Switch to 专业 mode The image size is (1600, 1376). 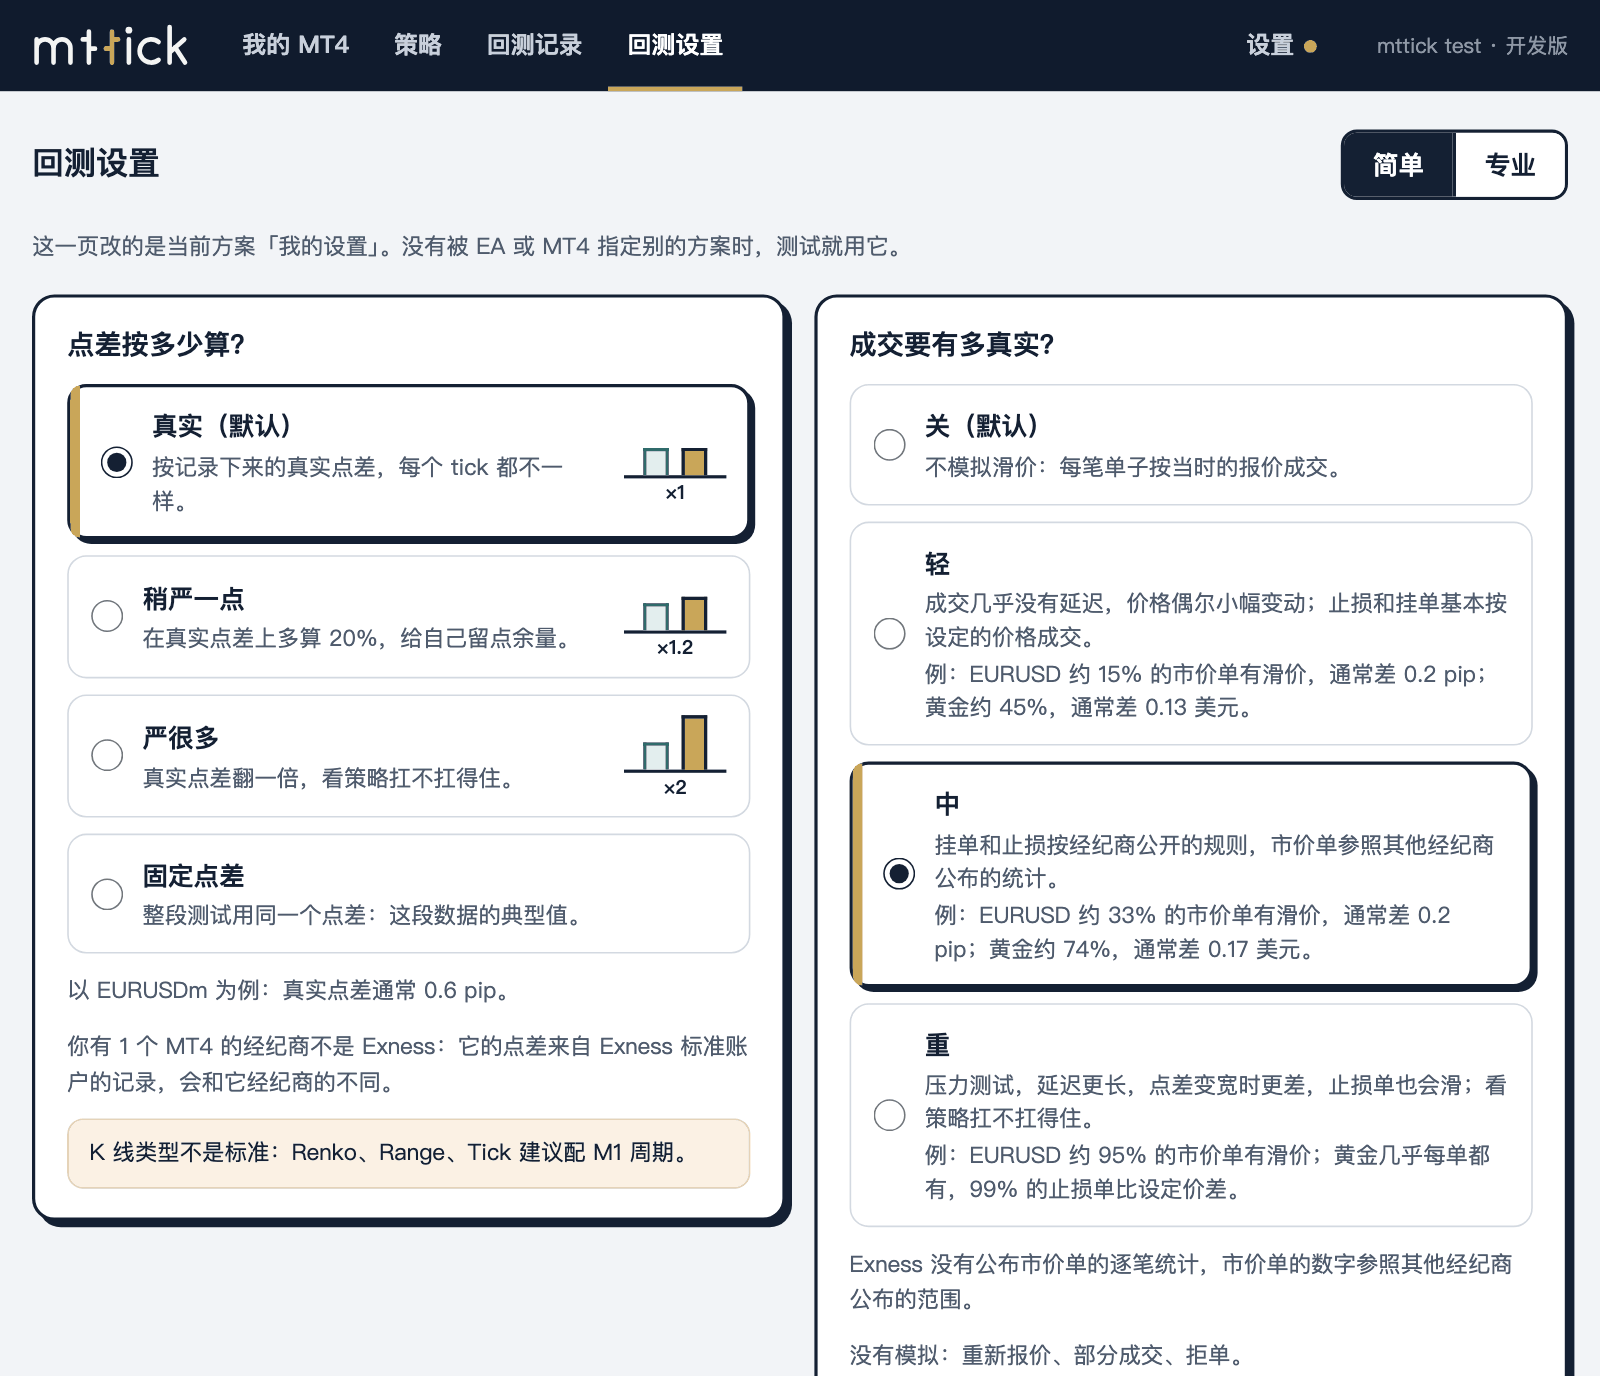pos(1510,165)
